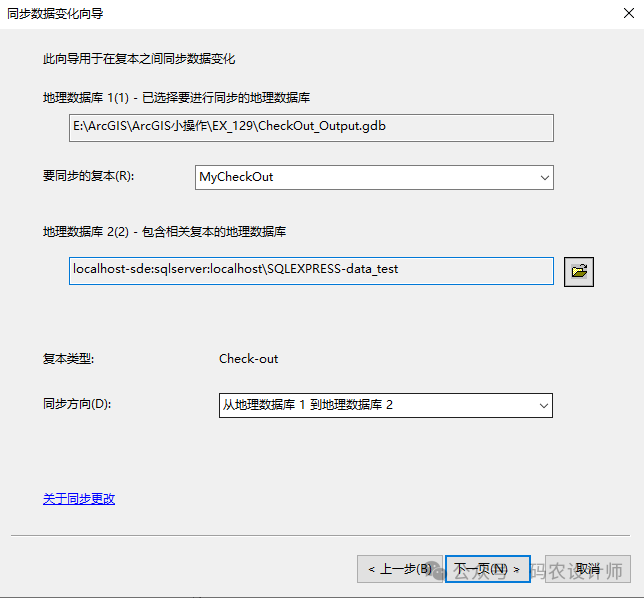Click the 同步数据变化向导 title bar text
644x598 pixels.
(x=55, y=14)
